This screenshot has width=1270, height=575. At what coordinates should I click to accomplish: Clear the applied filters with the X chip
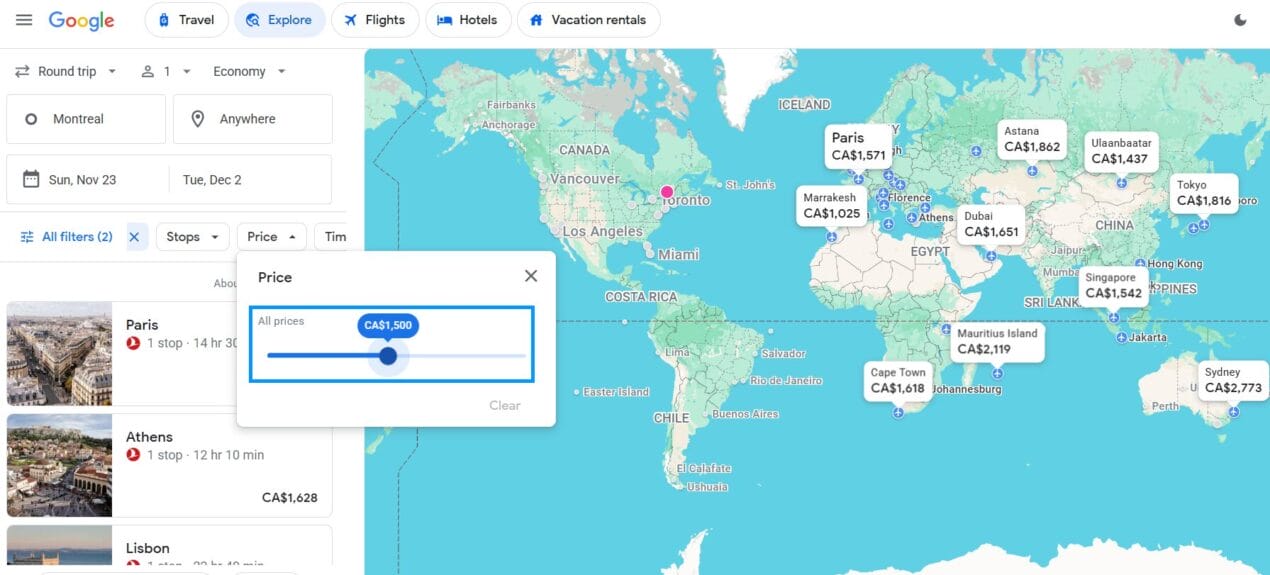135,237
